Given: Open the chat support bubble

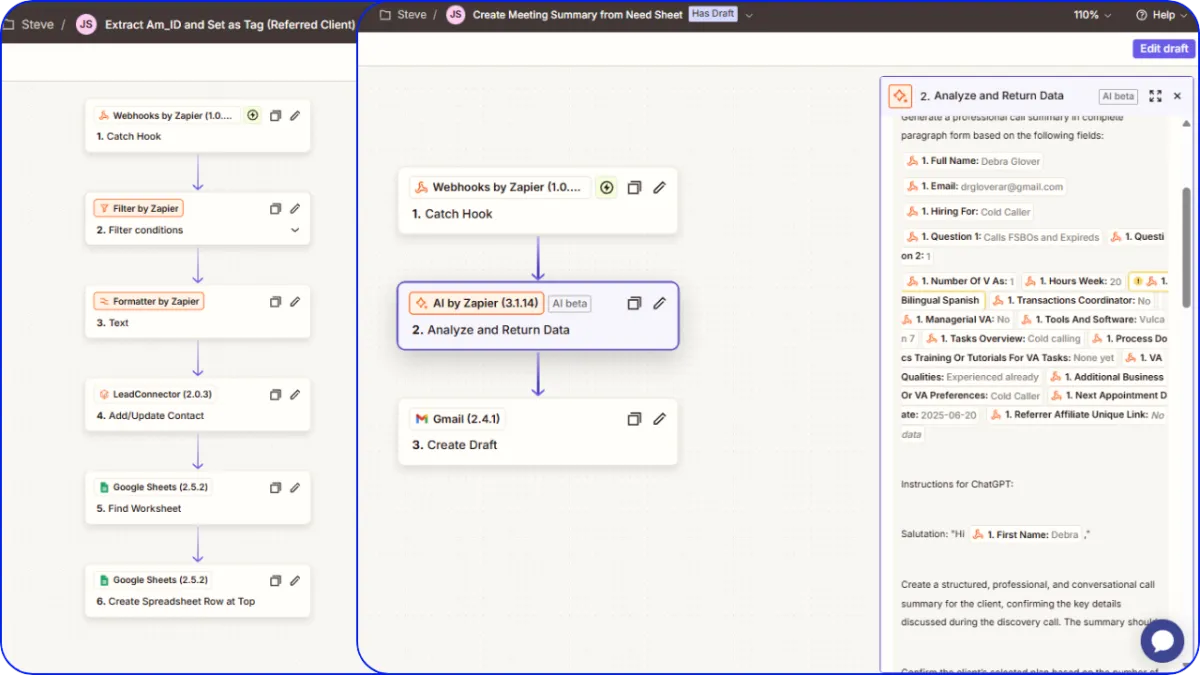Looking at the screenshot, I should 1162,640.
